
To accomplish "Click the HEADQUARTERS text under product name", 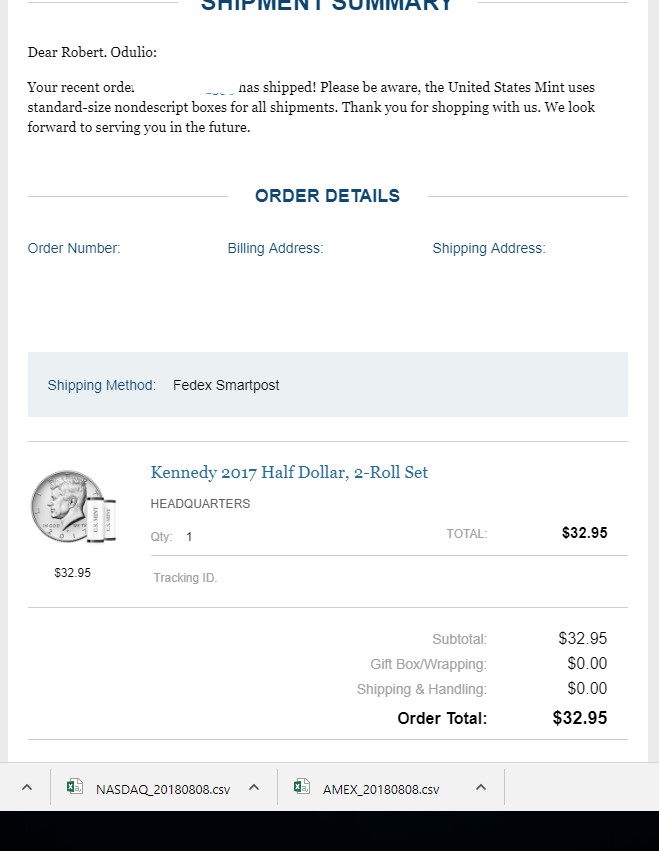I will point(200,504).
